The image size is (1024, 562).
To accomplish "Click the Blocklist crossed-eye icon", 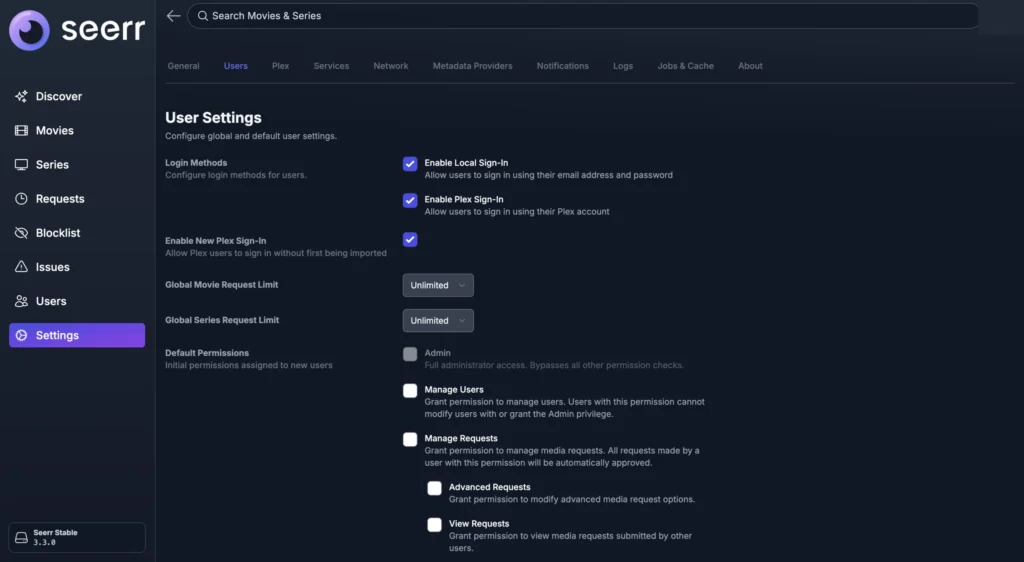I will [22, 233].
